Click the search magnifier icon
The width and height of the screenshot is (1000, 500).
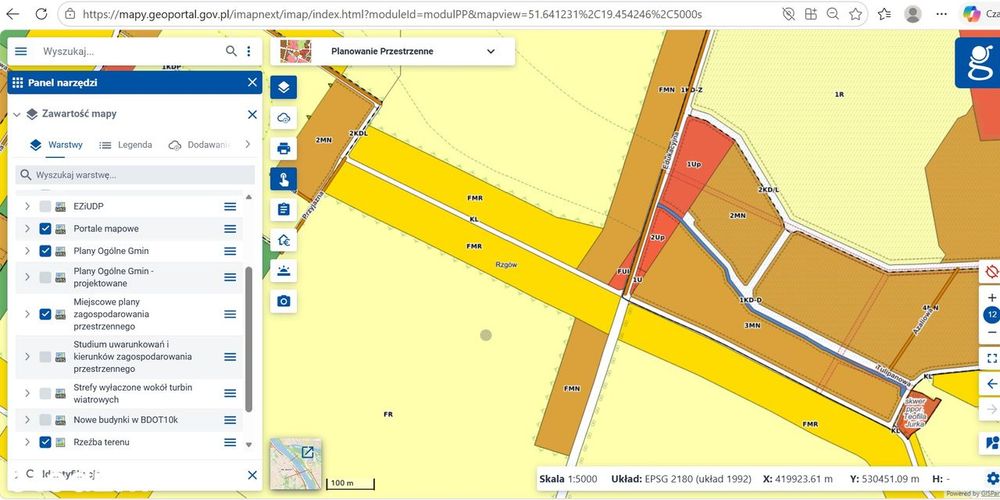coord(231,51)
